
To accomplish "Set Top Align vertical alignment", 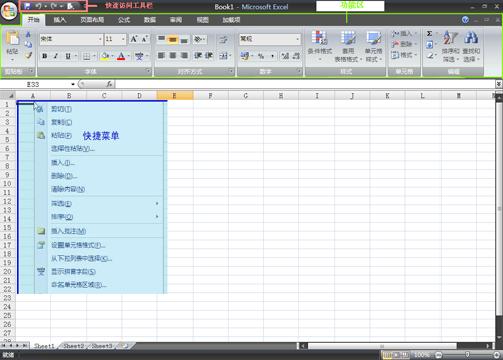I will [x=161, y=39].
